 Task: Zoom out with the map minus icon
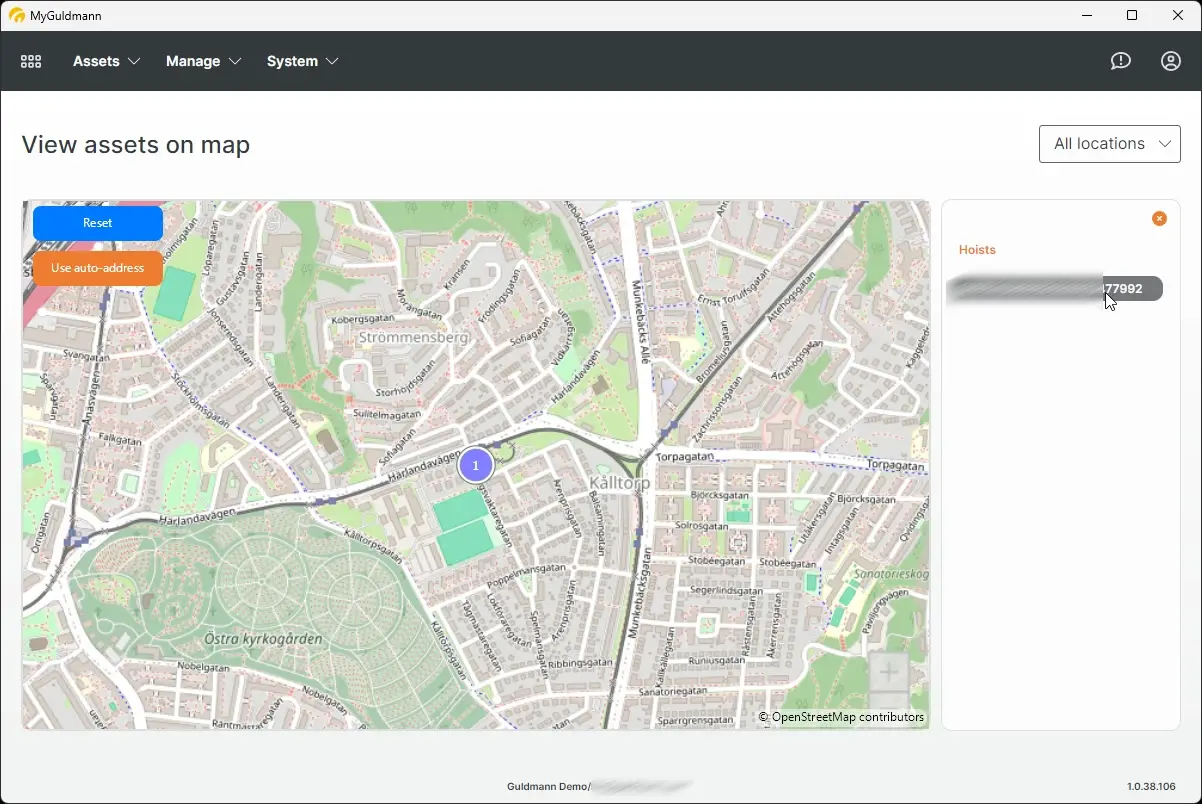pyautogui.click(x=889, y=701)
